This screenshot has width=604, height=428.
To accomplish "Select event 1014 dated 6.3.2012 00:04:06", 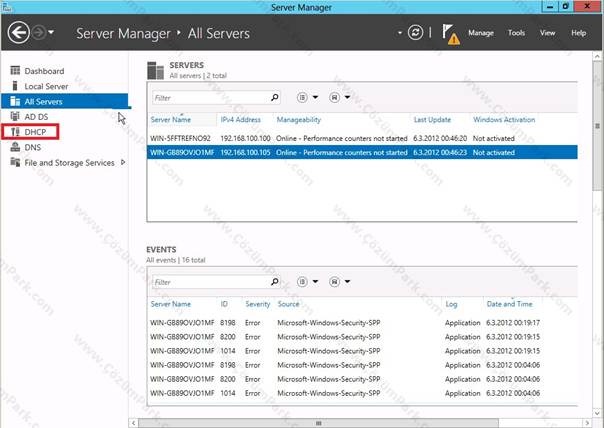I will (362, 393).
